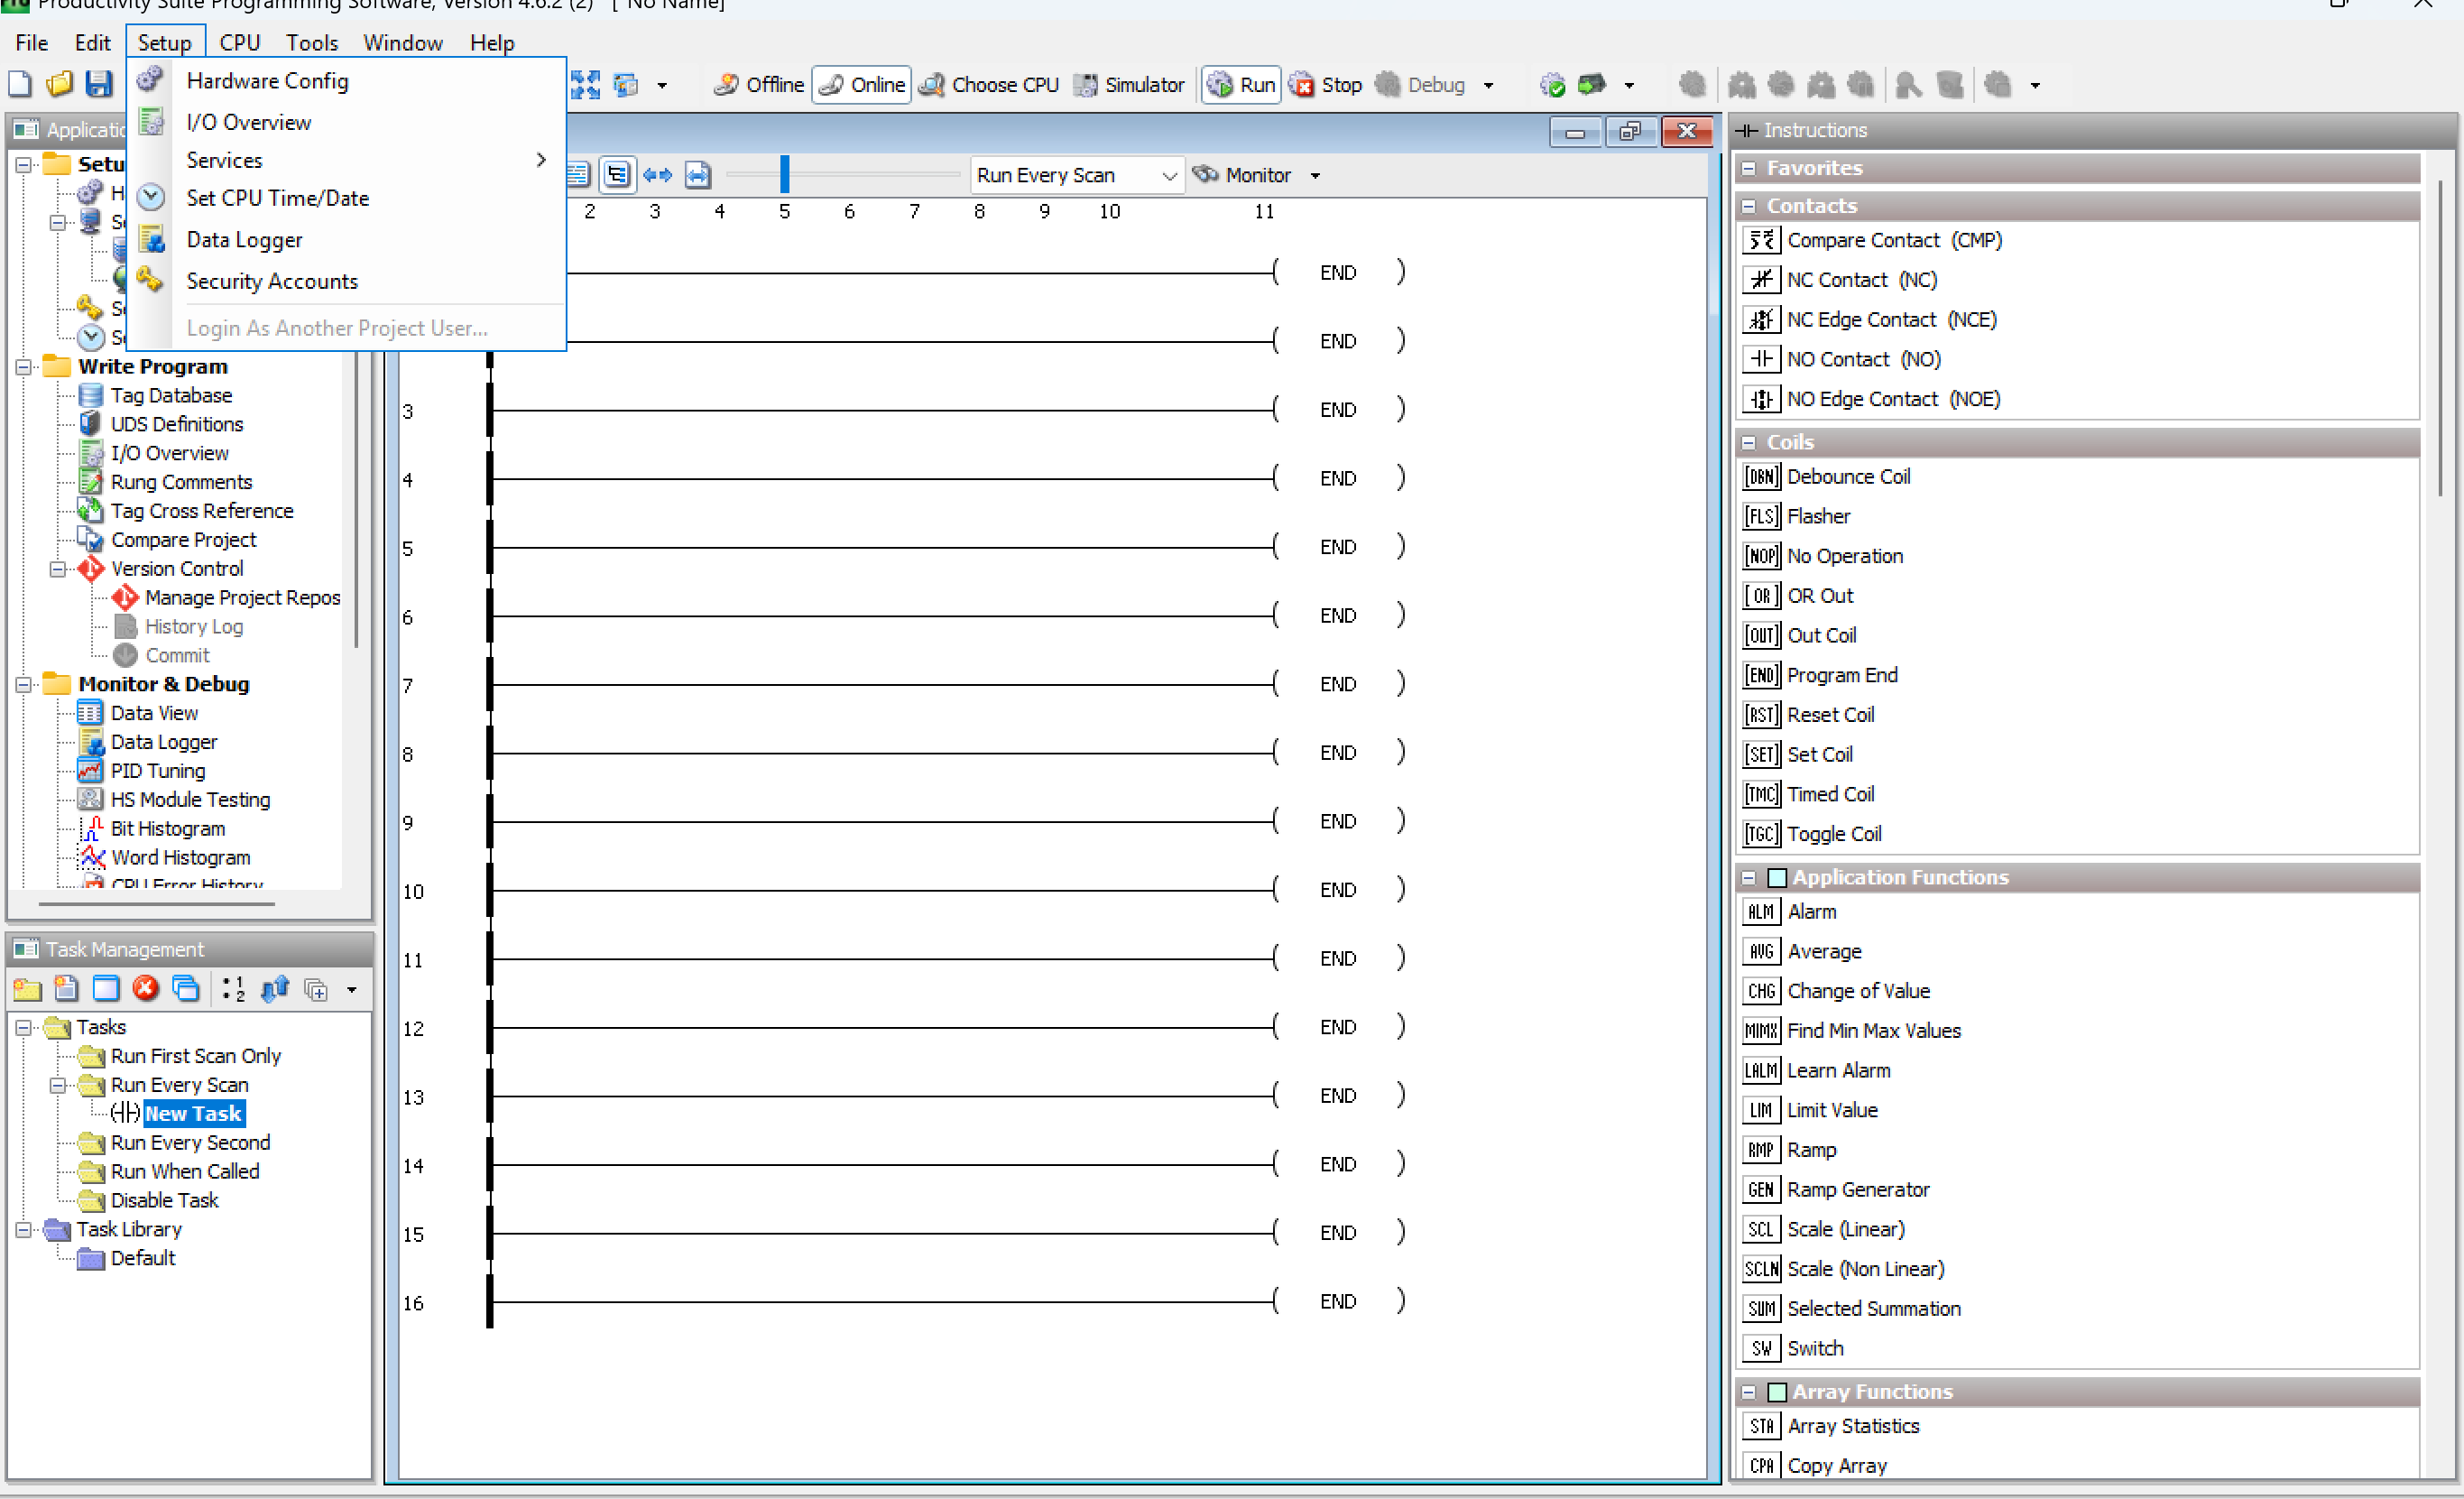Collapse the Run Every Scan folder node

click(58, 1085)
